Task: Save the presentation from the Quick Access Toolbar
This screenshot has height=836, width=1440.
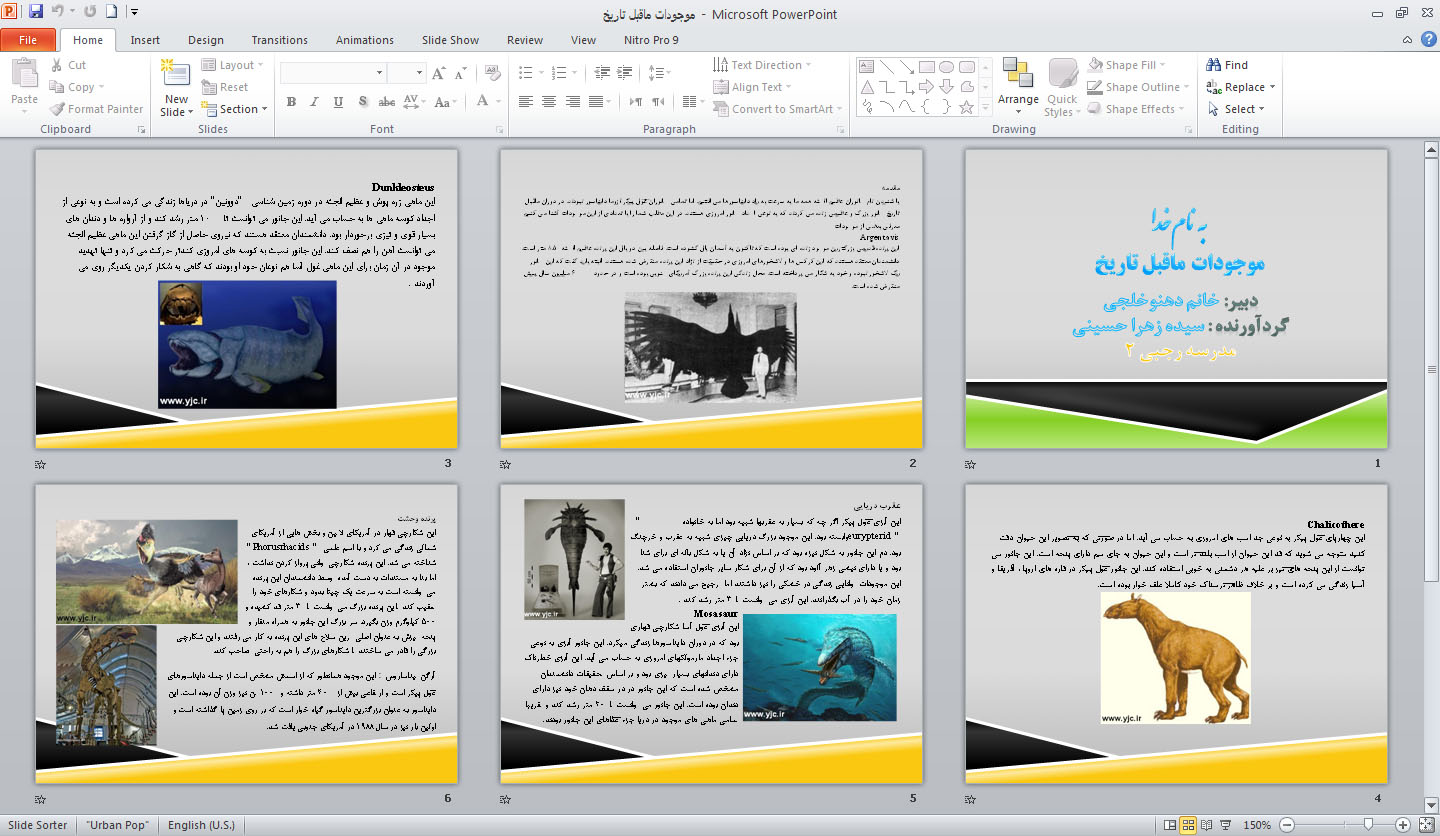Action: tap(36, 13)
